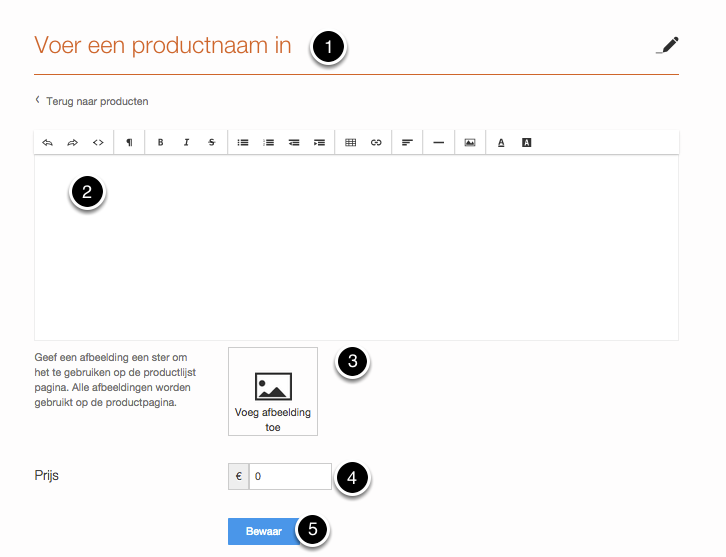Switch to HTML code view
This screenshot has width=726, height=557.
[x=98, y=143]
